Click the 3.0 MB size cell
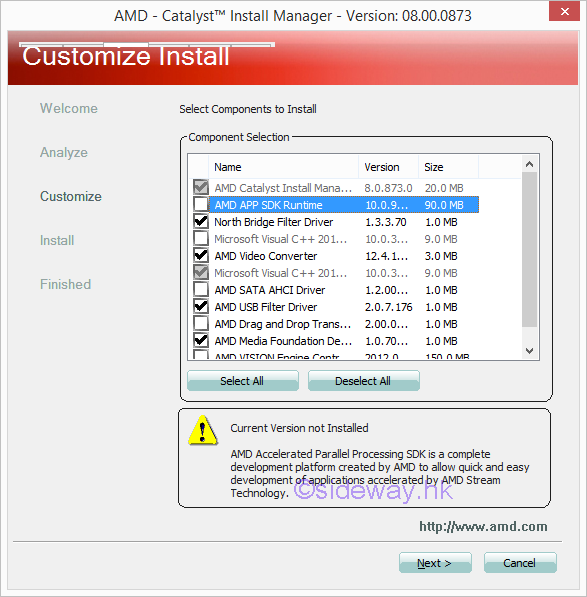 click(441, 256)
